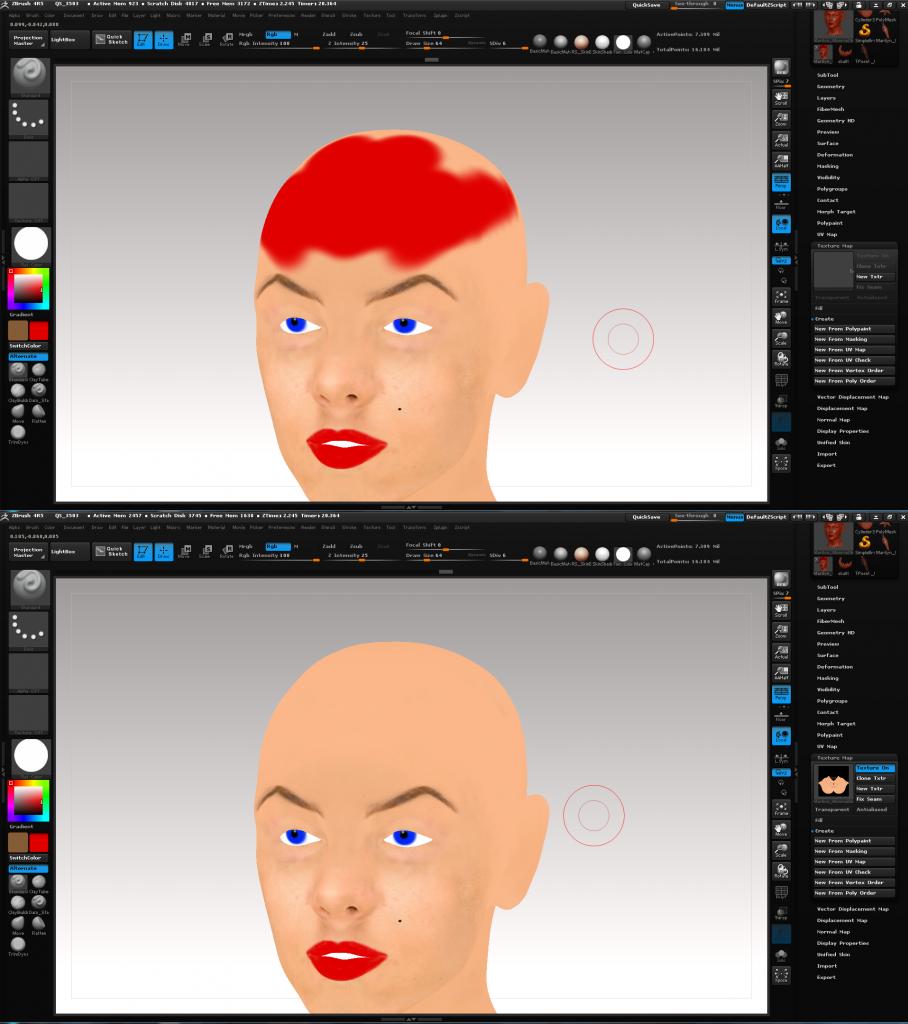The image size is (908, 1024).
Task: Open the Tool menu
Action: [x=388, y=18]
